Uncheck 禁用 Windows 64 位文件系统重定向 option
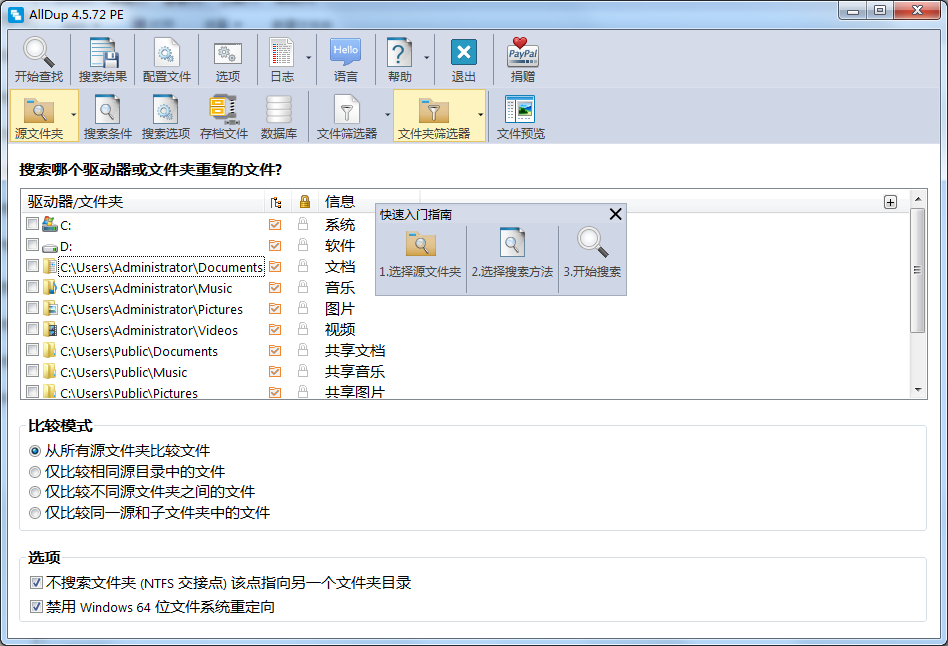This screenshot has height=646, width=948. pos(36,607)
